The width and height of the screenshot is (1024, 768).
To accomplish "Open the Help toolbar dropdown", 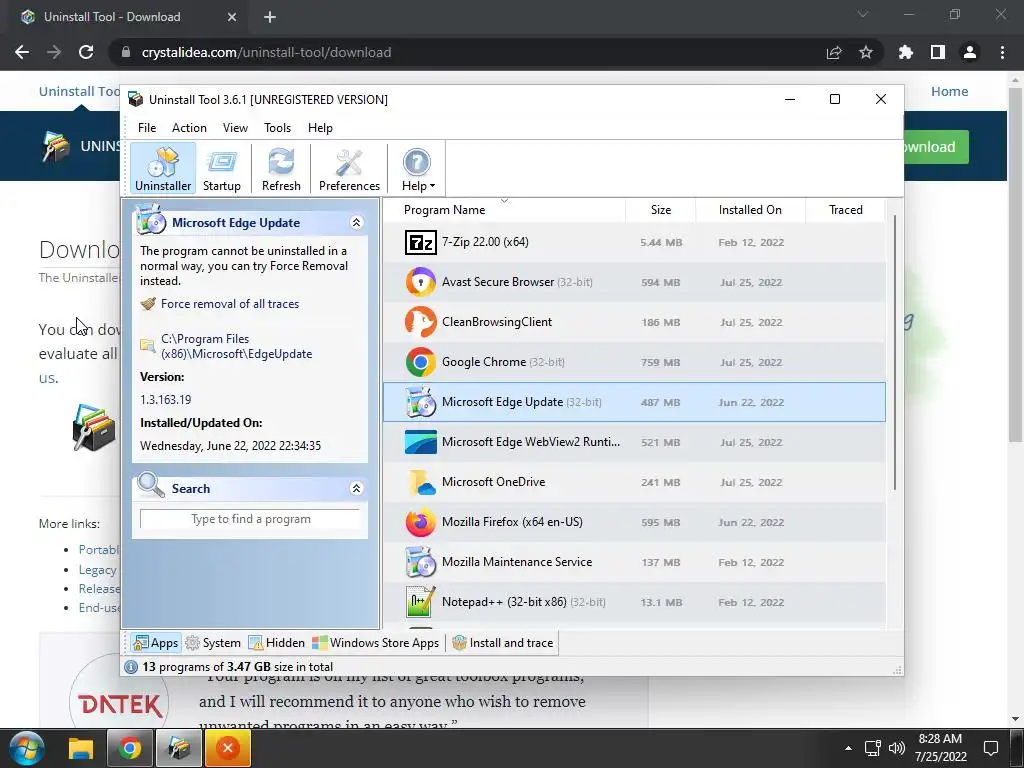I will pyautogui.click(x=417, y=168).
